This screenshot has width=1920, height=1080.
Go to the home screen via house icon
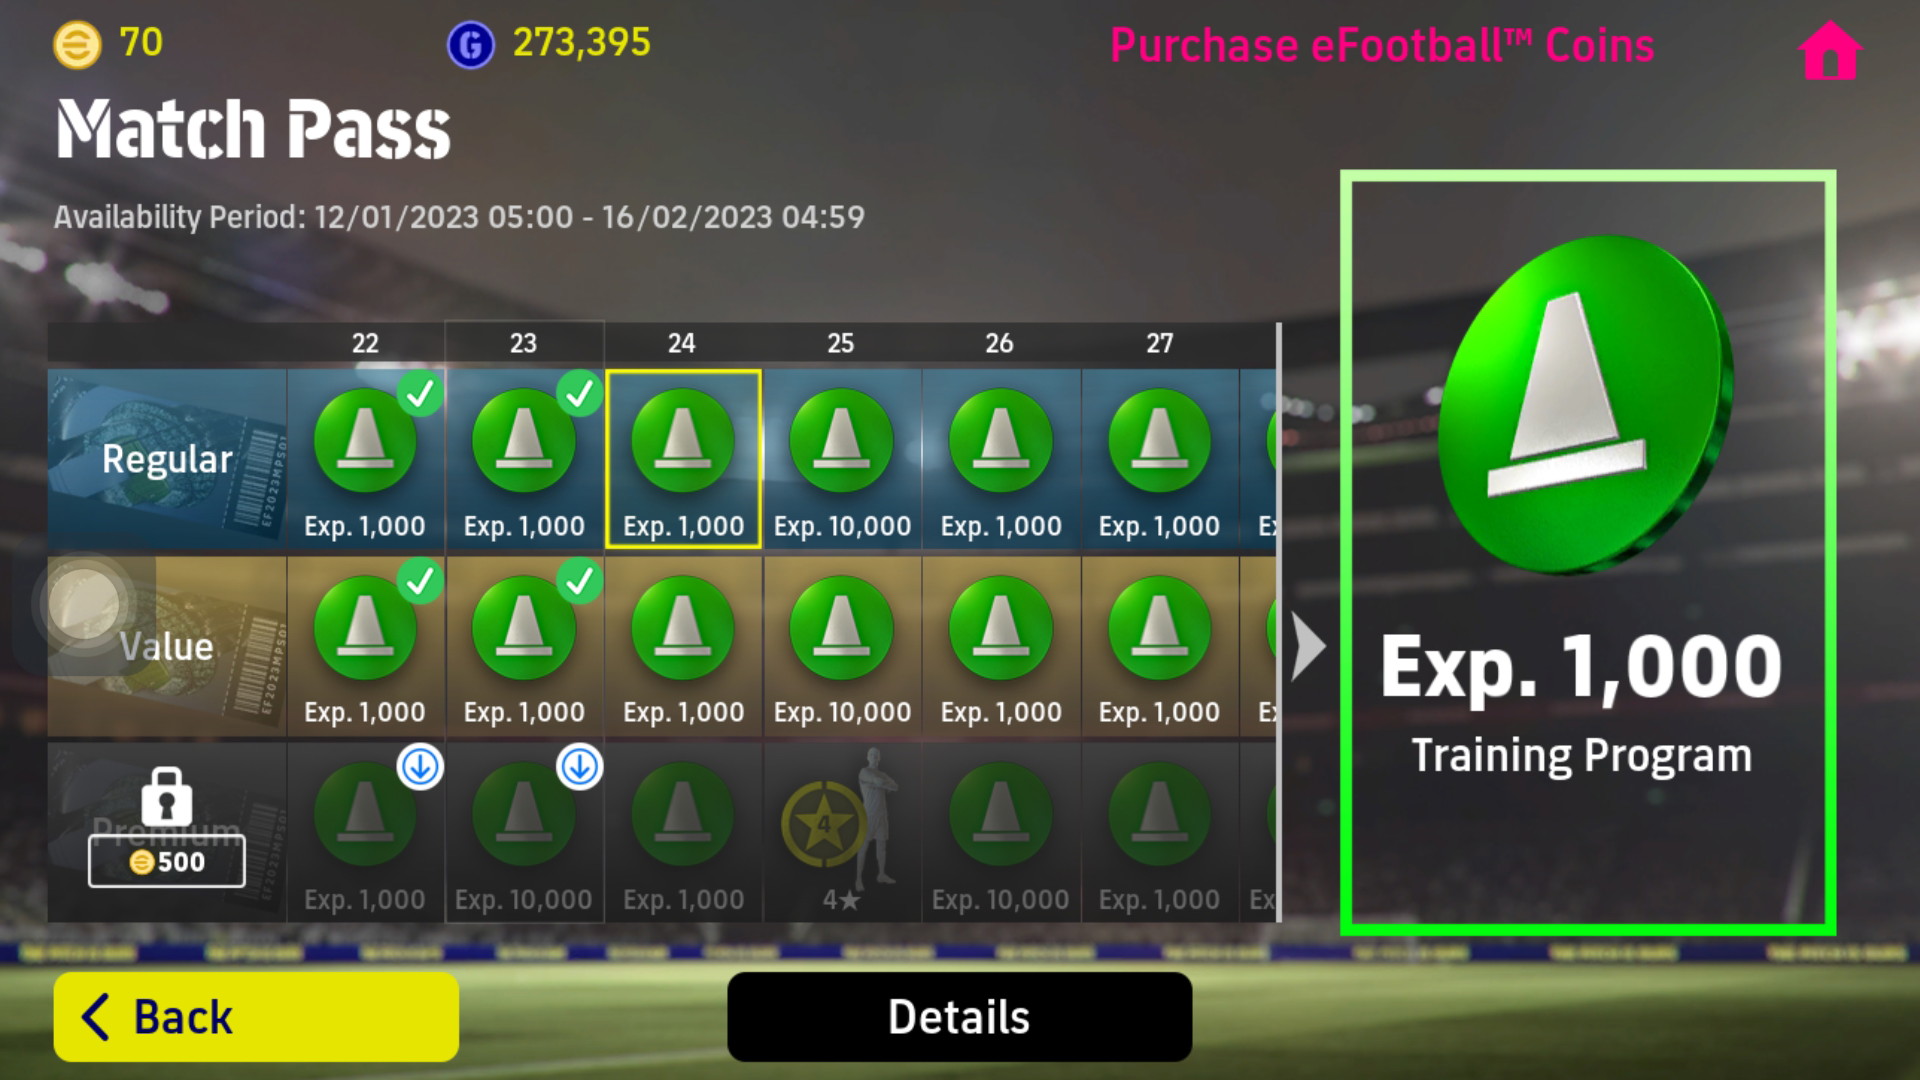1830,49
